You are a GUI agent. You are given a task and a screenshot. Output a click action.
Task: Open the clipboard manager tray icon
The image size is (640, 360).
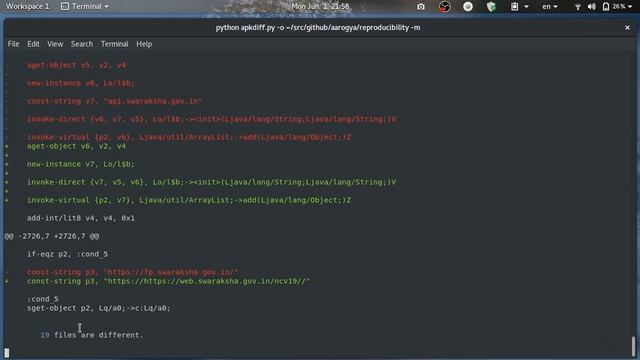515,7
